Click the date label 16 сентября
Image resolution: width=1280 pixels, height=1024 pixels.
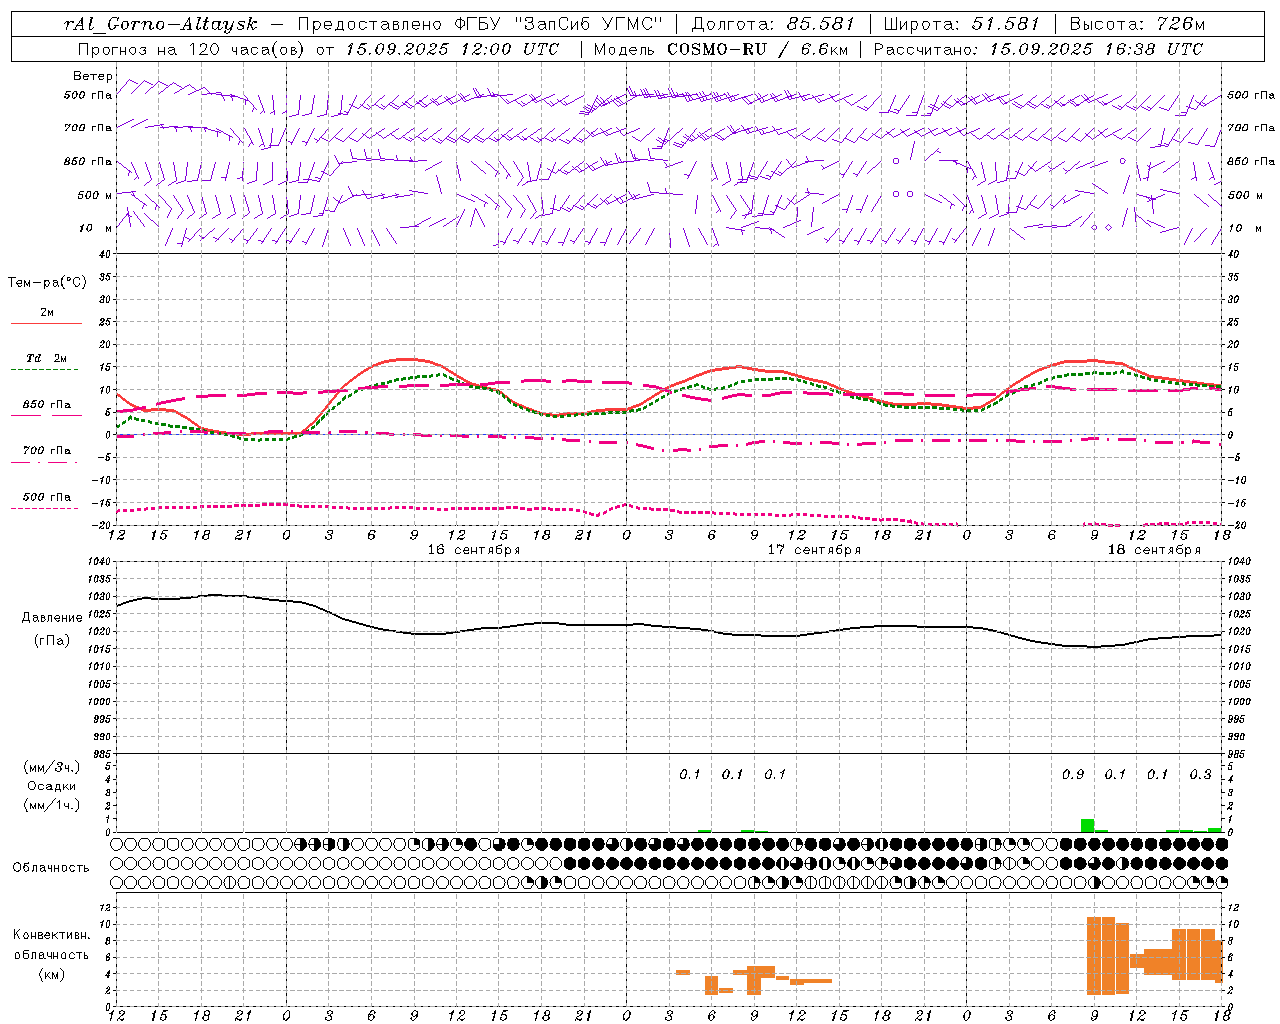point(473,549)
